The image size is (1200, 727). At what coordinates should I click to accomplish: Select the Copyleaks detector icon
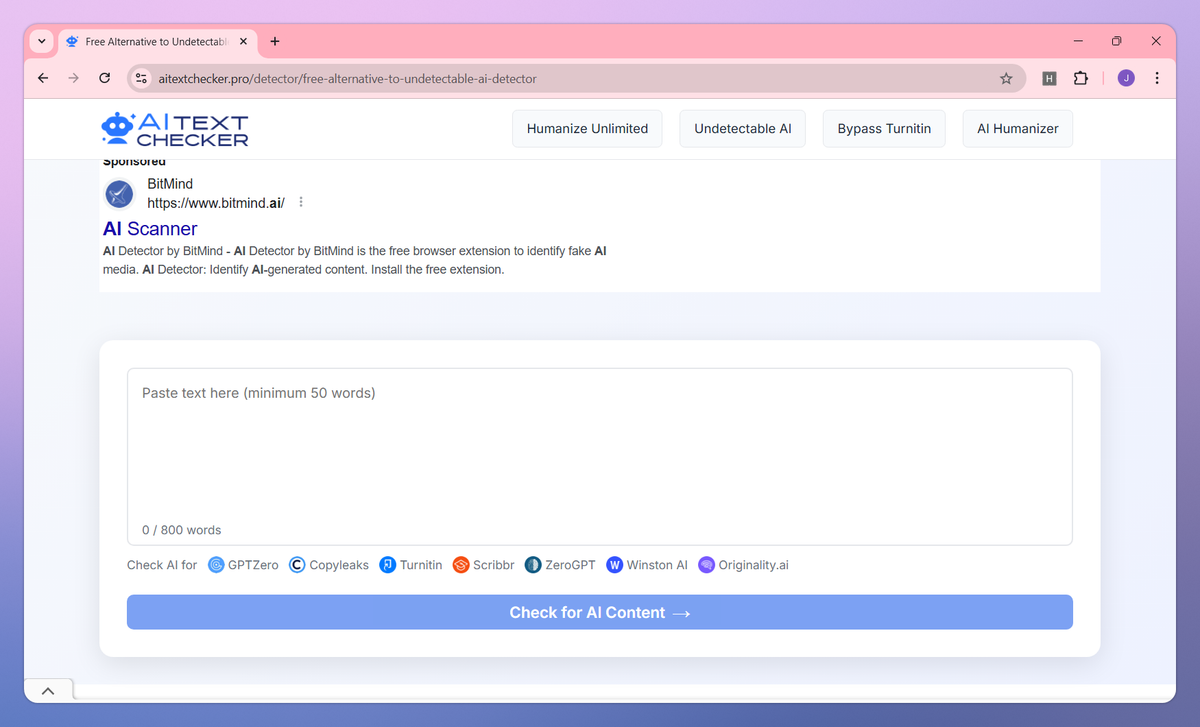[296, 565]
